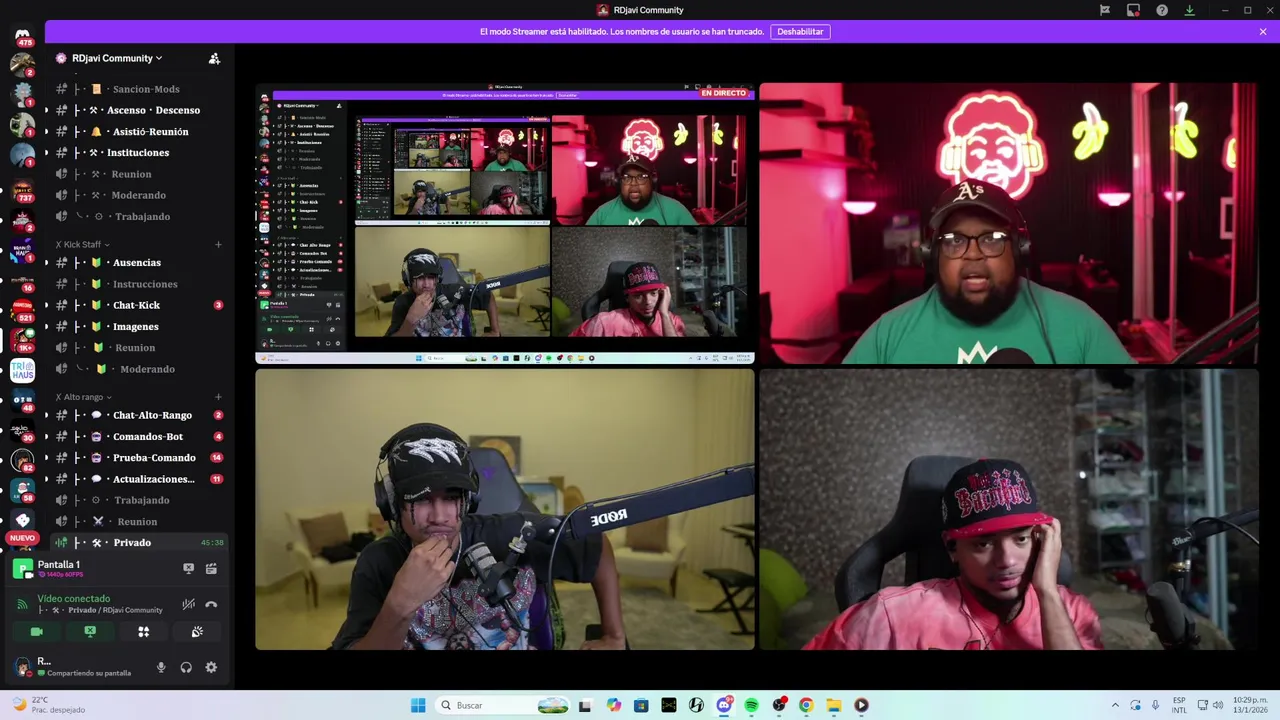Click the user avatar in user panel

23,667
